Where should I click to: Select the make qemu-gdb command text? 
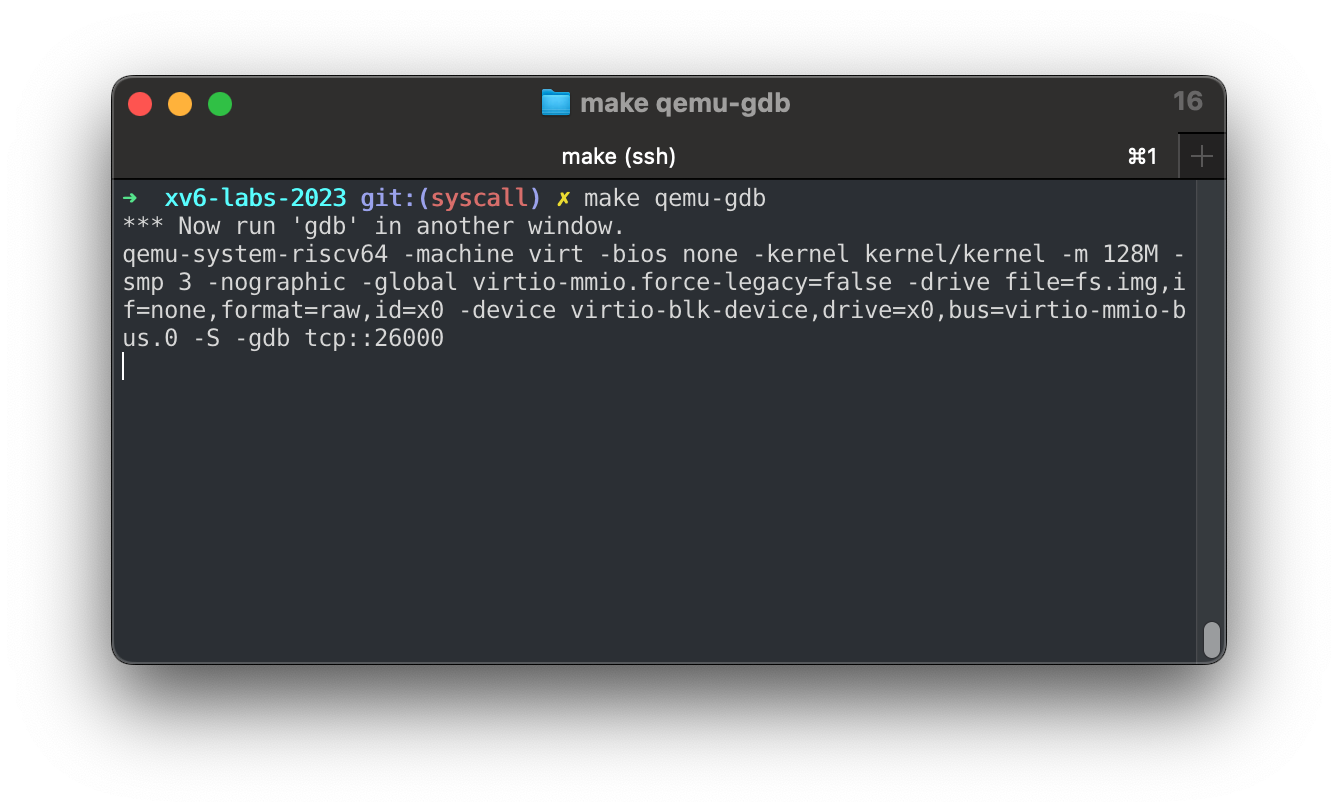(675, 198)
